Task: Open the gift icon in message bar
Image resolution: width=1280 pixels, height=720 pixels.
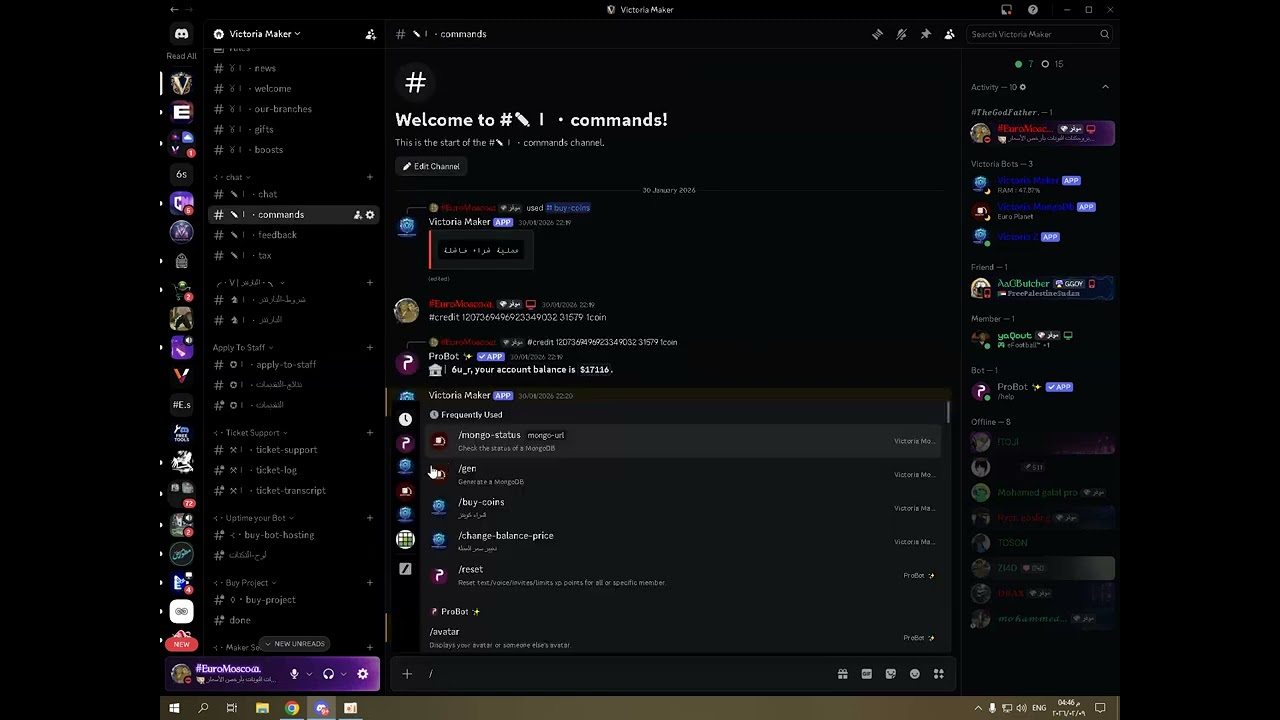Action: (843, 674)
